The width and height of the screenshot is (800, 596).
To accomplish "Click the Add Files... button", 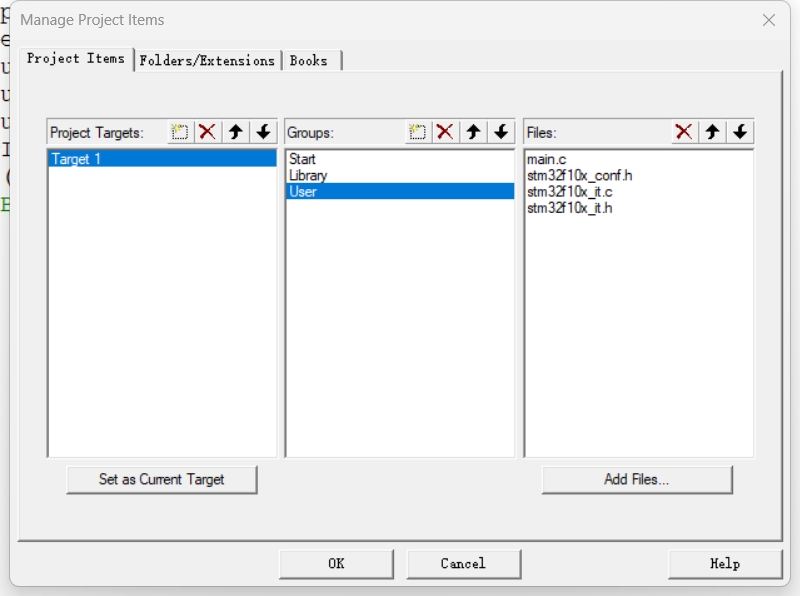I will (x=637, y=480).
